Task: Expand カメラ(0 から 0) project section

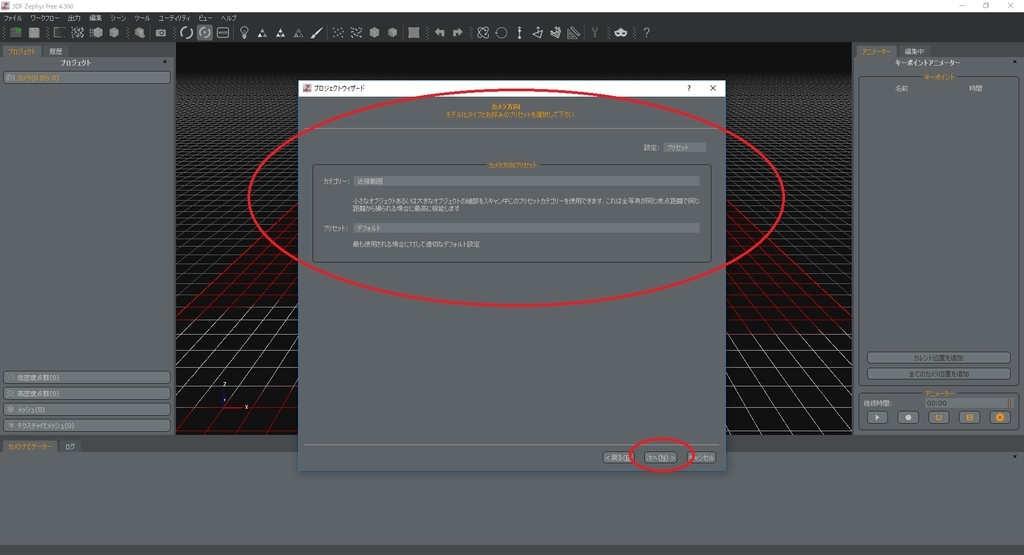Action: [x=87, y=77]
